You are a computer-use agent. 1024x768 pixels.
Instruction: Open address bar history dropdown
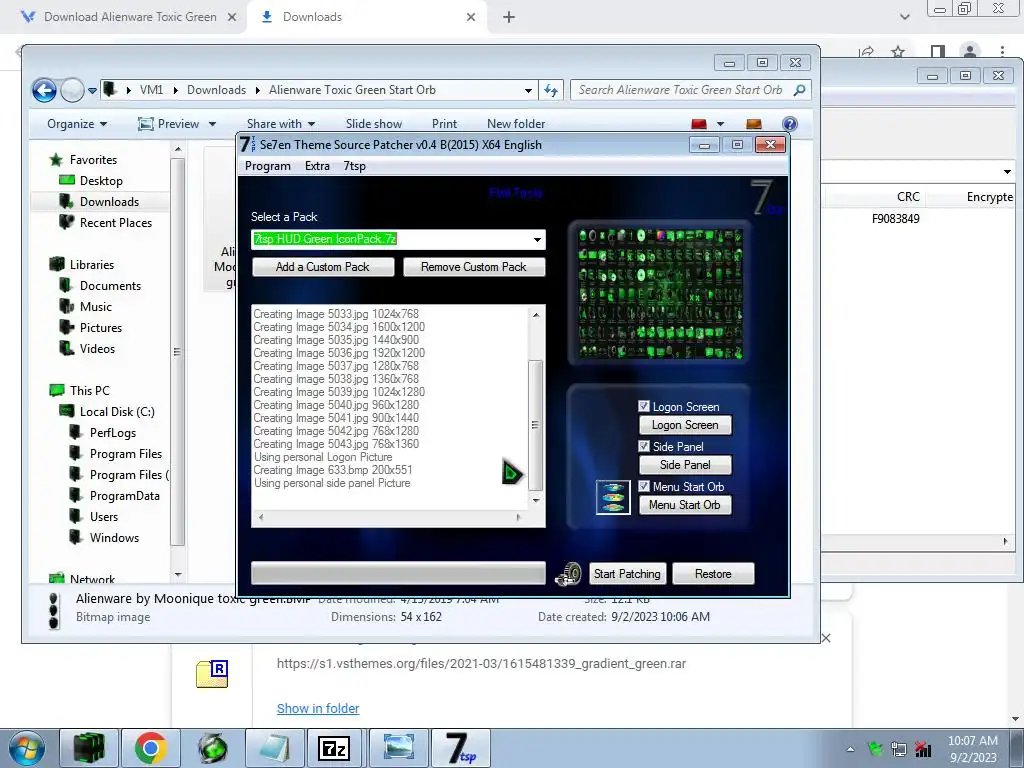(x=528, y=91)
